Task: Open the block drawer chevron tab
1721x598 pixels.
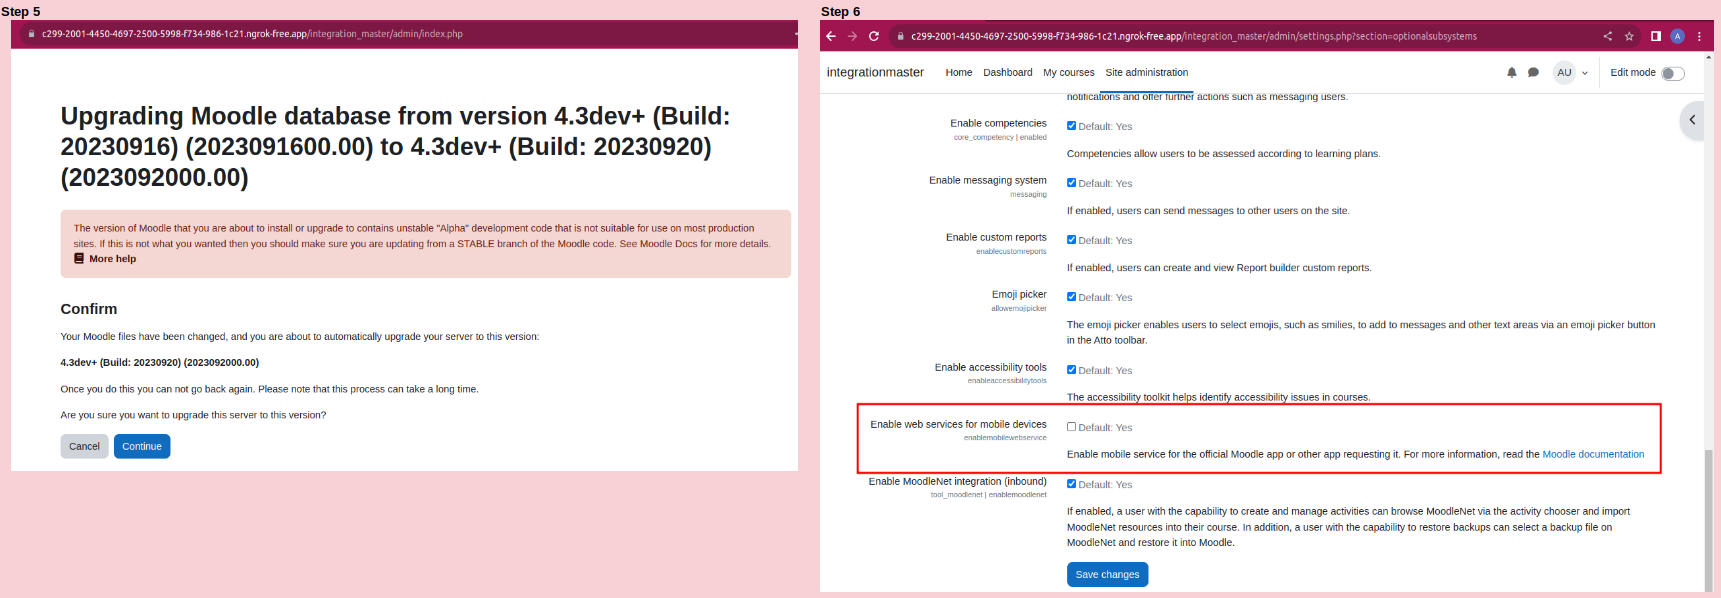Action: coord(1692,120)
